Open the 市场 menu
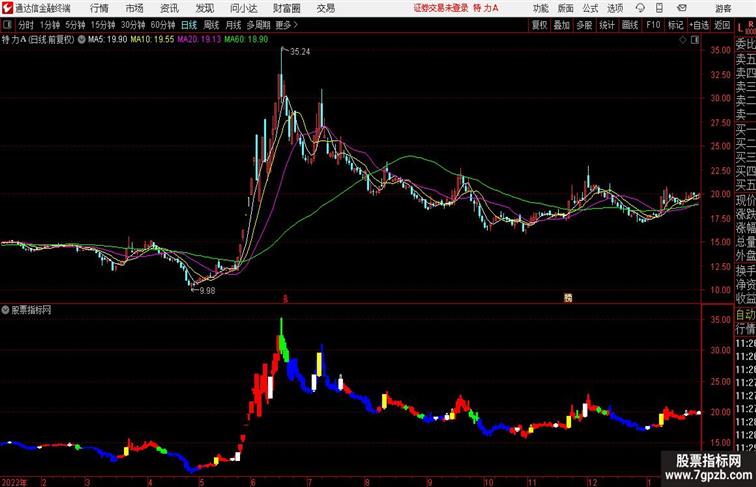Image resolution: width=756 pixels, height=487 pixels. [135, 8]
